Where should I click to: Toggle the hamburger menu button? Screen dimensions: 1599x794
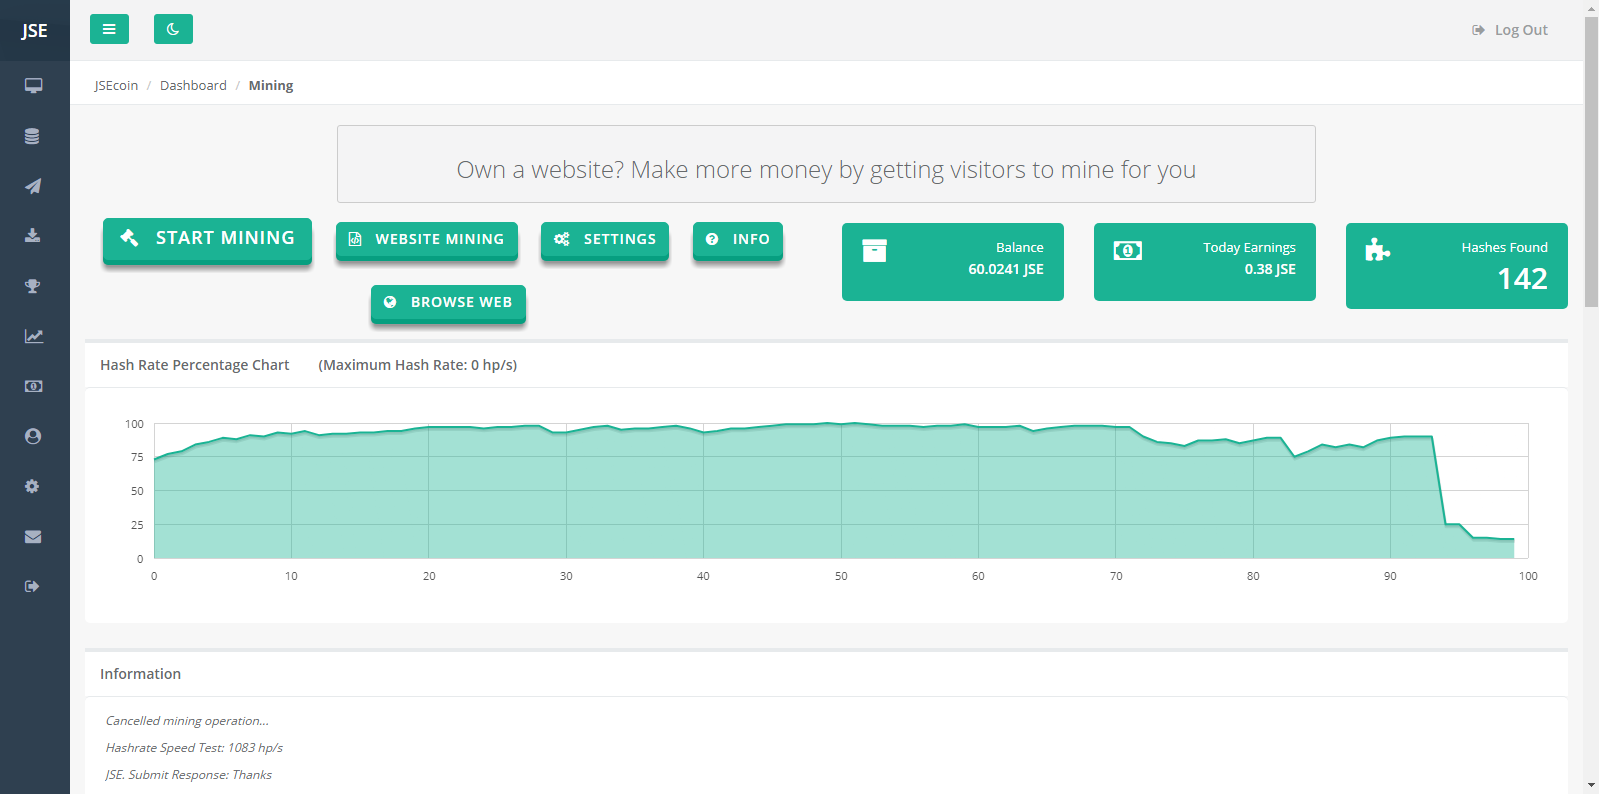coord(109,29)
